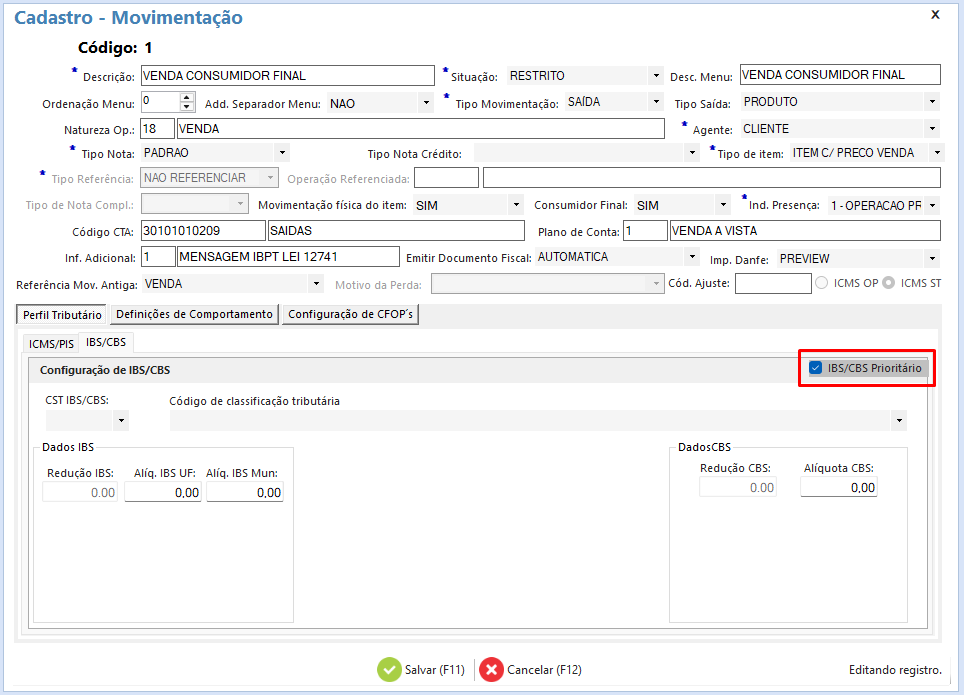Select the ICMS OP radio button
This screenshot has width=964, height=695.
(x=823, y=283)
